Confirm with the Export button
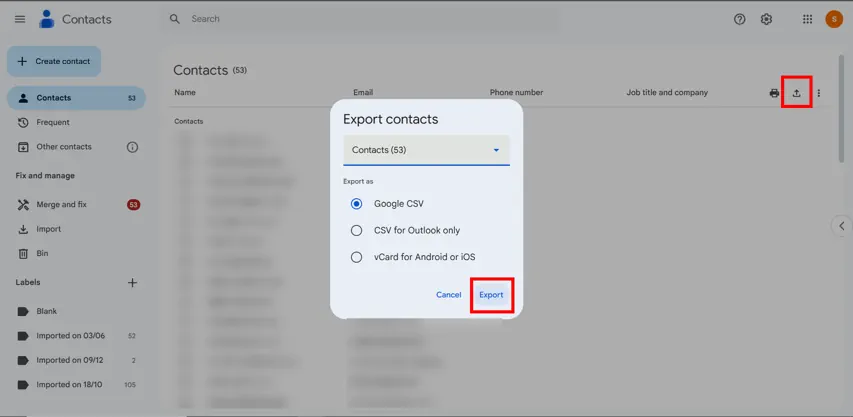The height and width of the screenshot is (417, 853). (x=491, y=295)
